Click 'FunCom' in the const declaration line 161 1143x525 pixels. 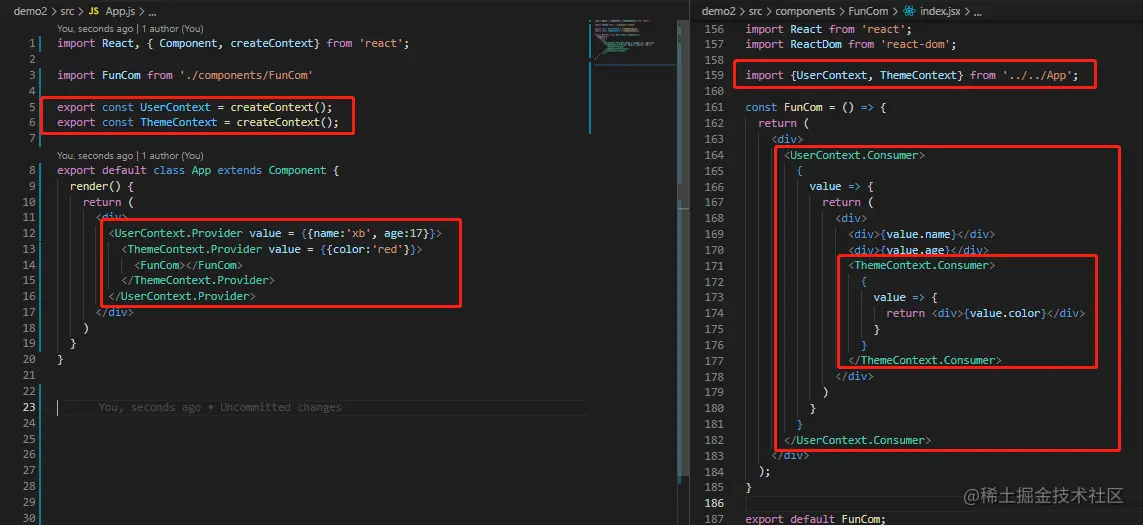pyautogui.click(x=803, y=107)
